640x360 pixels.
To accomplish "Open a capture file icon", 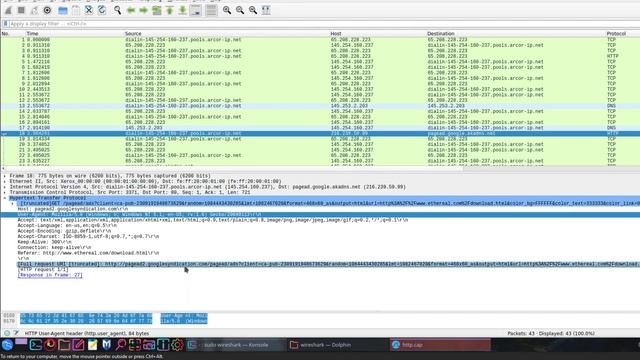I will click(63, 10).
